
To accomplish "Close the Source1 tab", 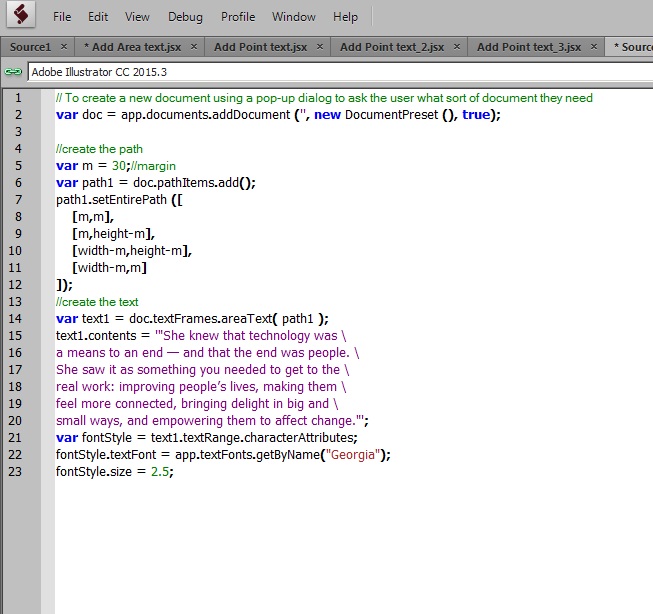I will 64,47.
